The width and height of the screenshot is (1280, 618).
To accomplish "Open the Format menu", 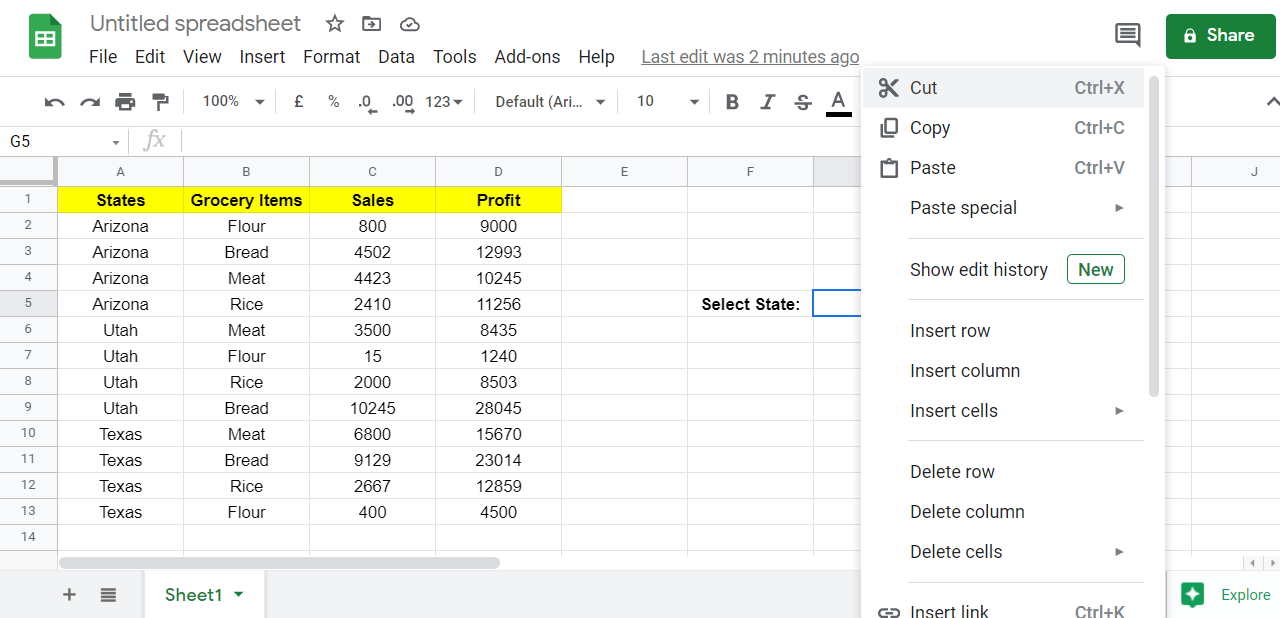I will pos(331,57).
